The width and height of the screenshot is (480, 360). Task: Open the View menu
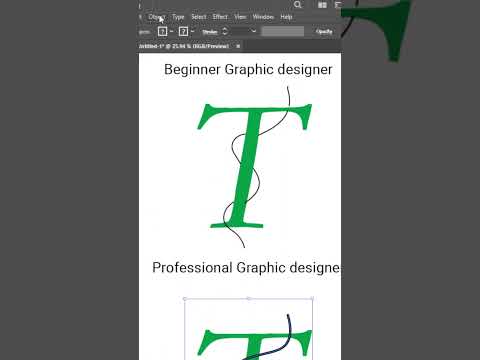240,17
